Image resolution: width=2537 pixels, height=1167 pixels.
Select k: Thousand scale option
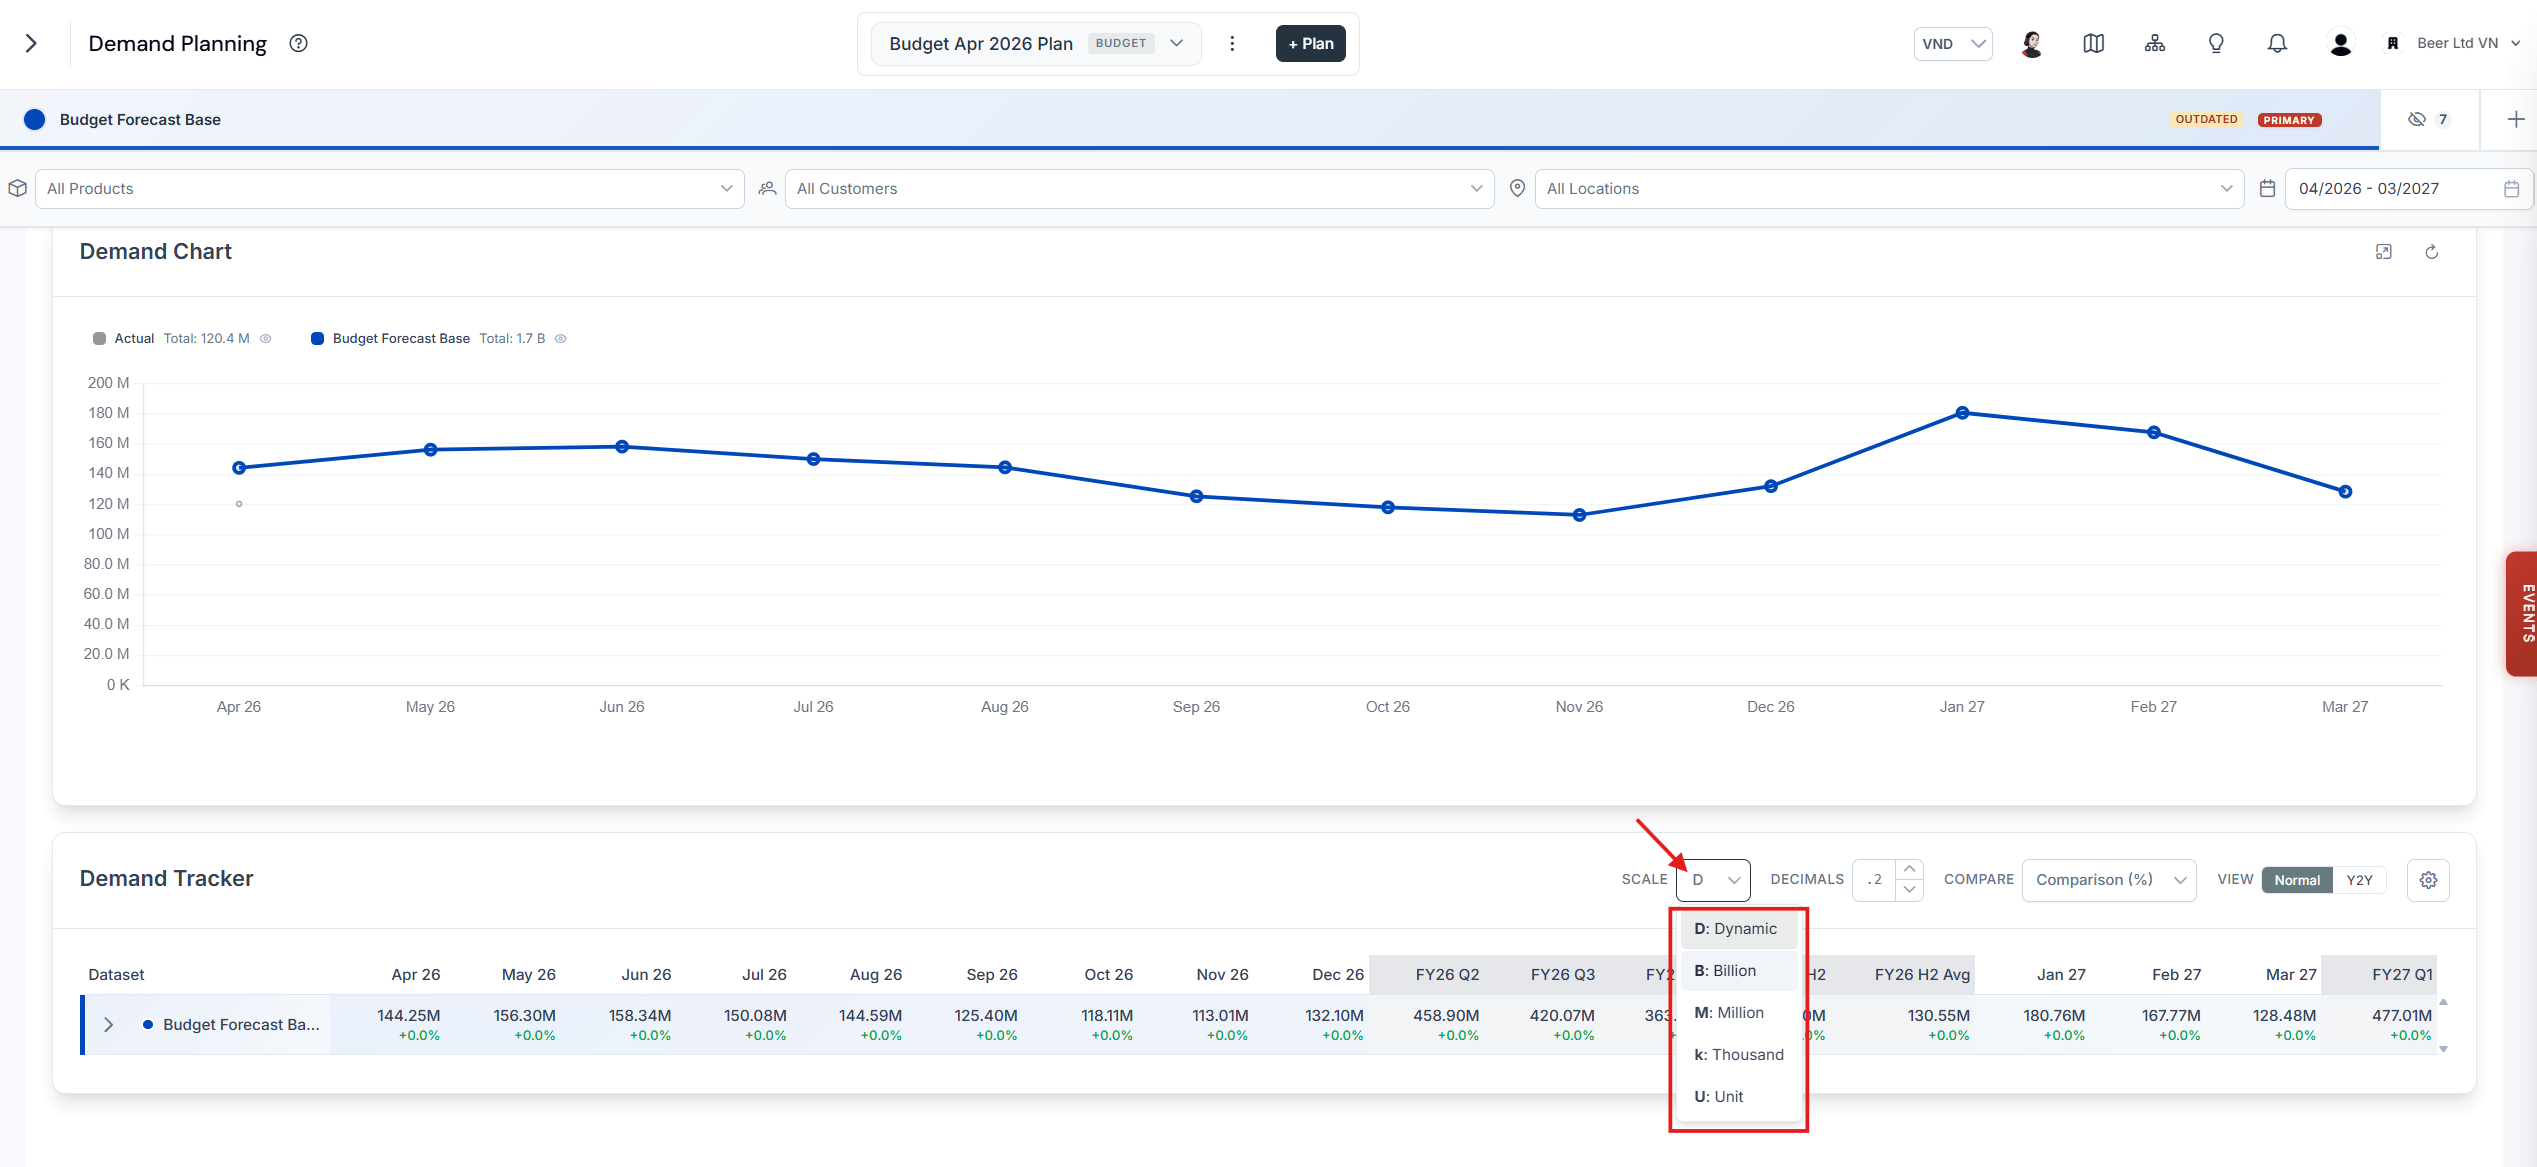[1738, 1055]
